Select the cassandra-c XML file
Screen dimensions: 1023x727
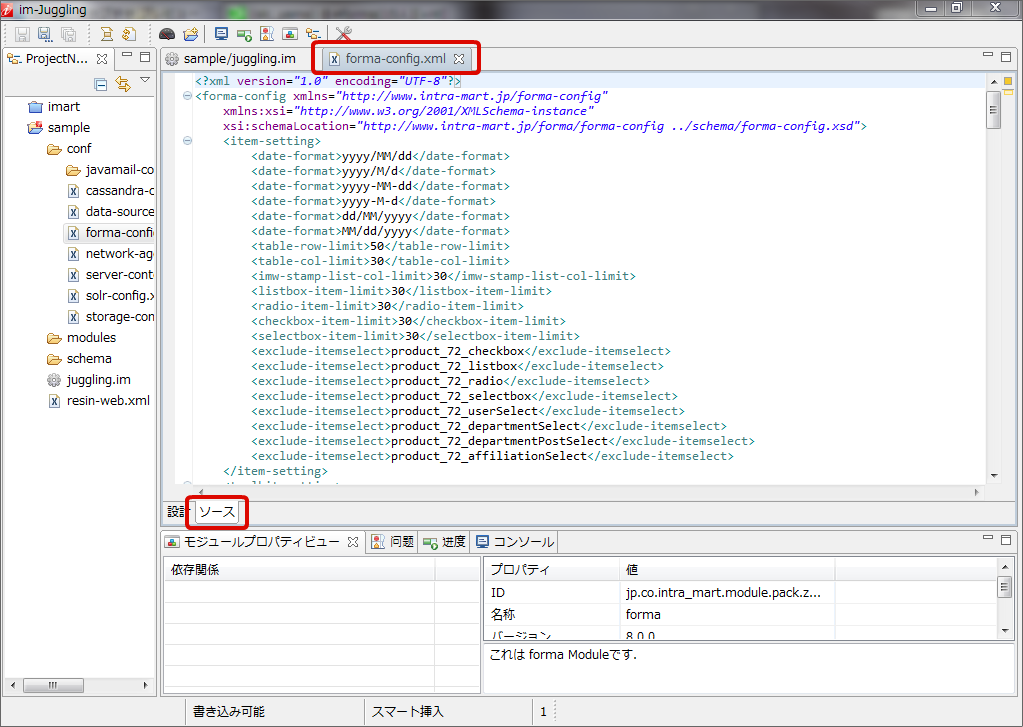coord(111,191)
